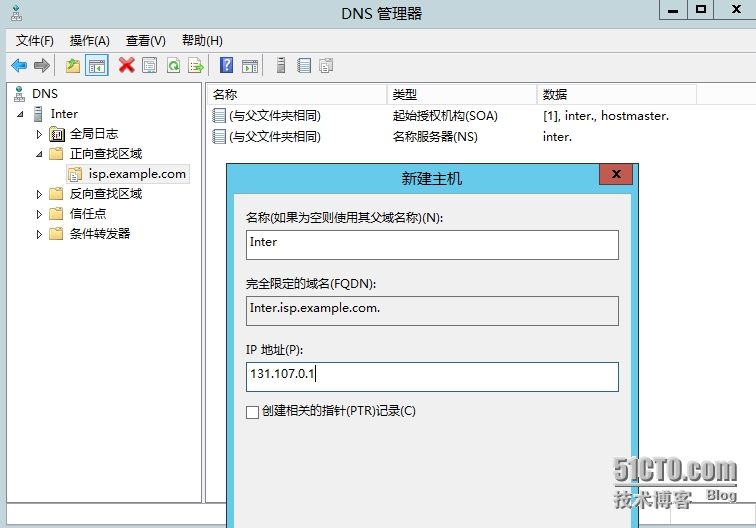Click the Back arrow in toolbar

click(19, 65)
